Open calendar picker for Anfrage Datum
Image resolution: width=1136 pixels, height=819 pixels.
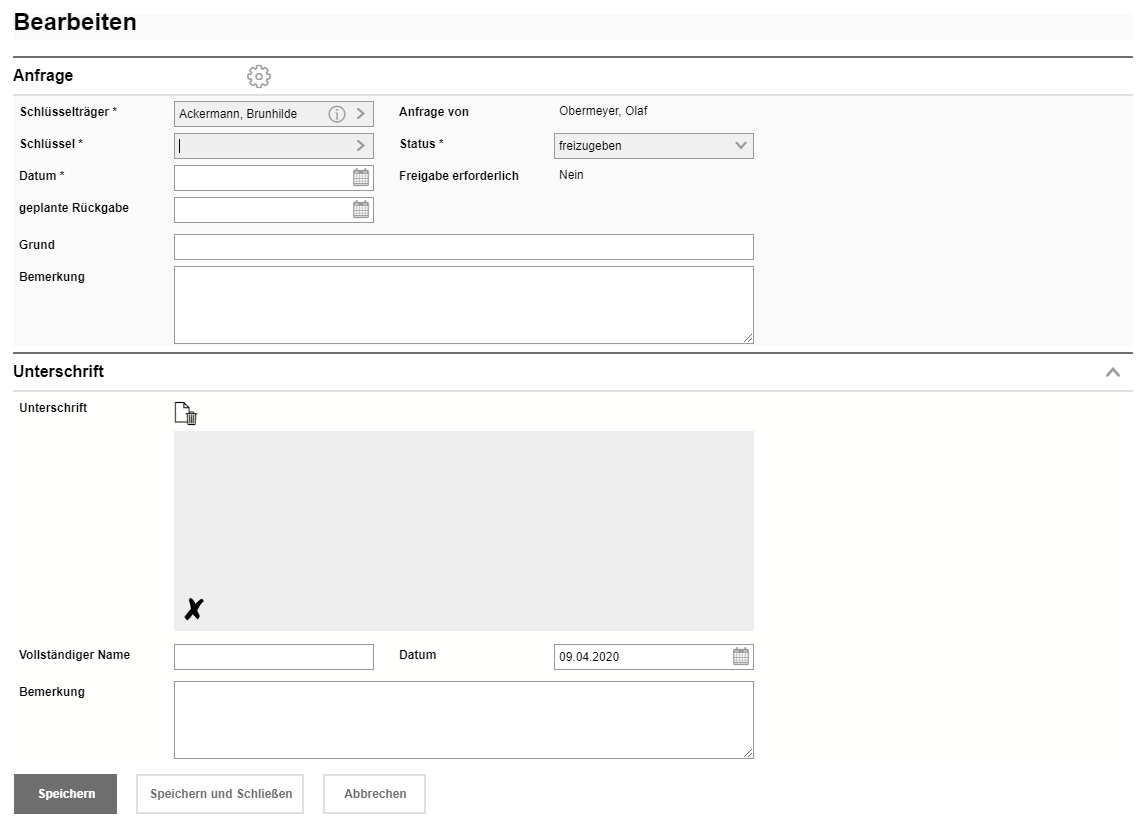point(361,178)
